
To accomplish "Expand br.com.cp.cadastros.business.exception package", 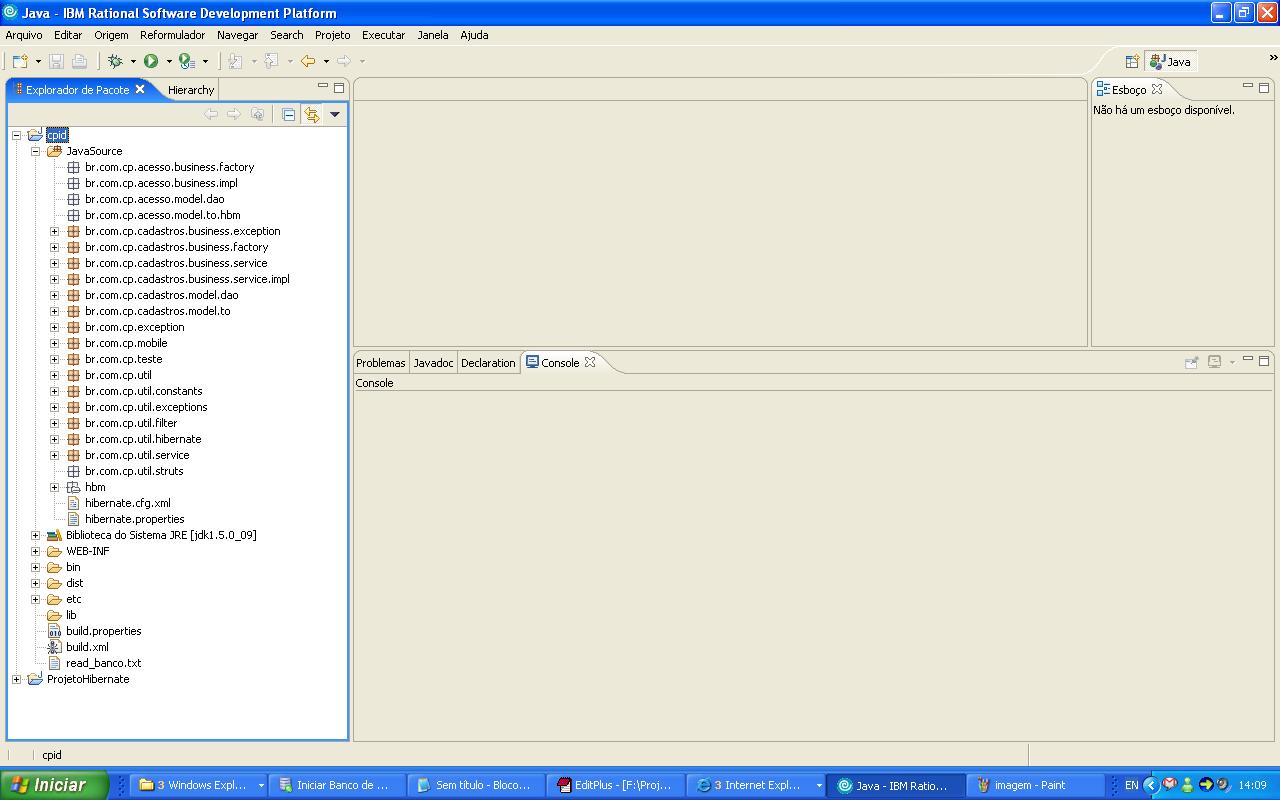I will point(55,231).
